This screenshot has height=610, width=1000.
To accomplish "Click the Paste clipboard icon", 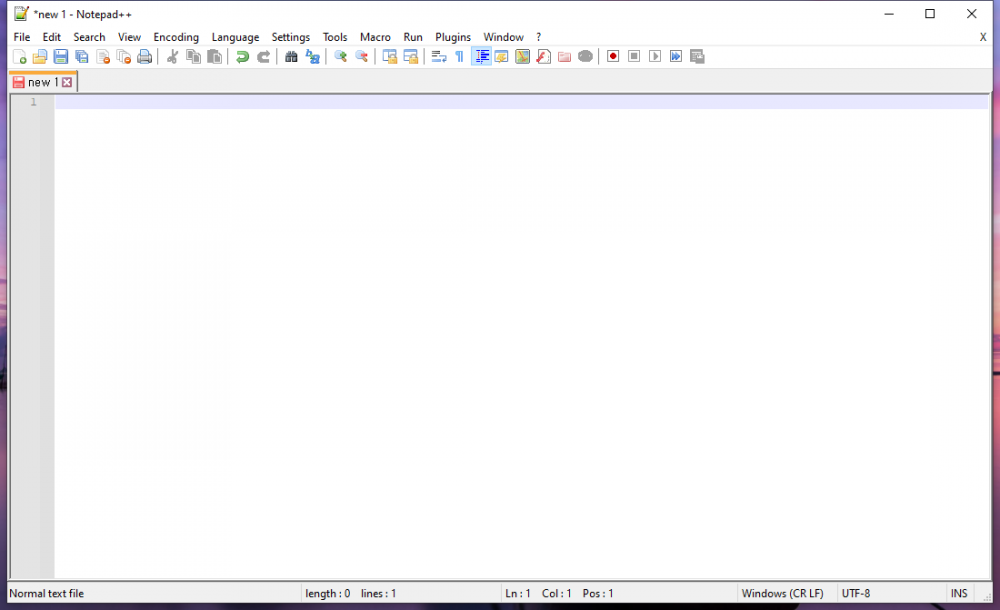I will (x=214, y=57).
